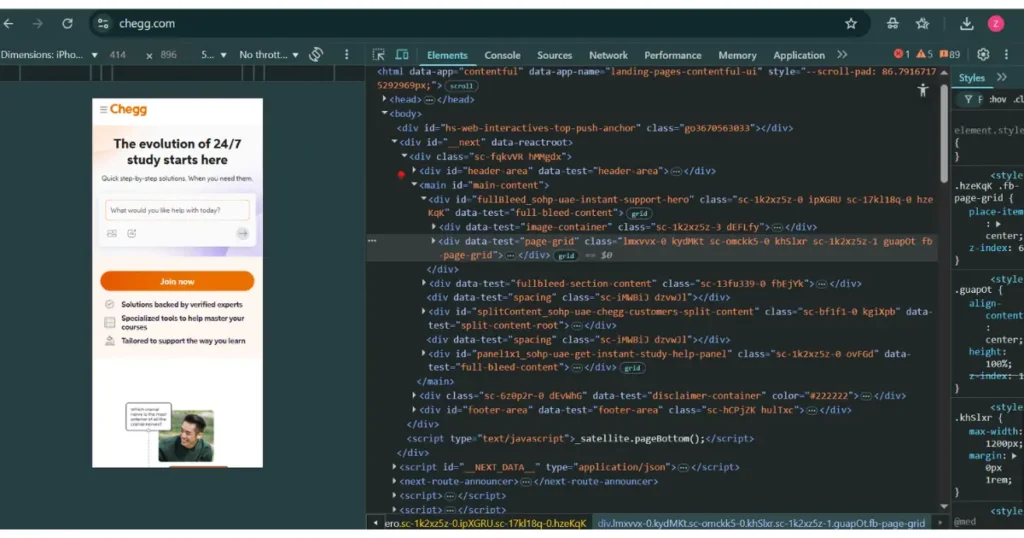Open the Network tab

(x=608, y=55)
